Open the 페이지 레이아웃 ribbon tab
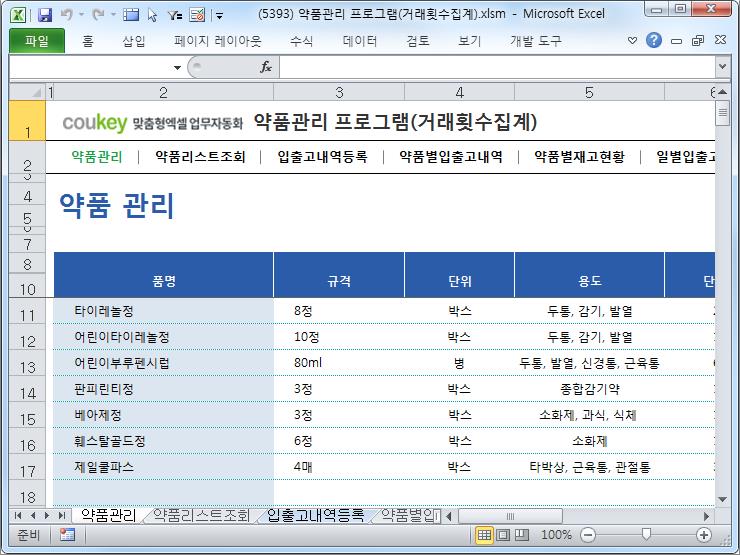 click(x=217, y=42)
